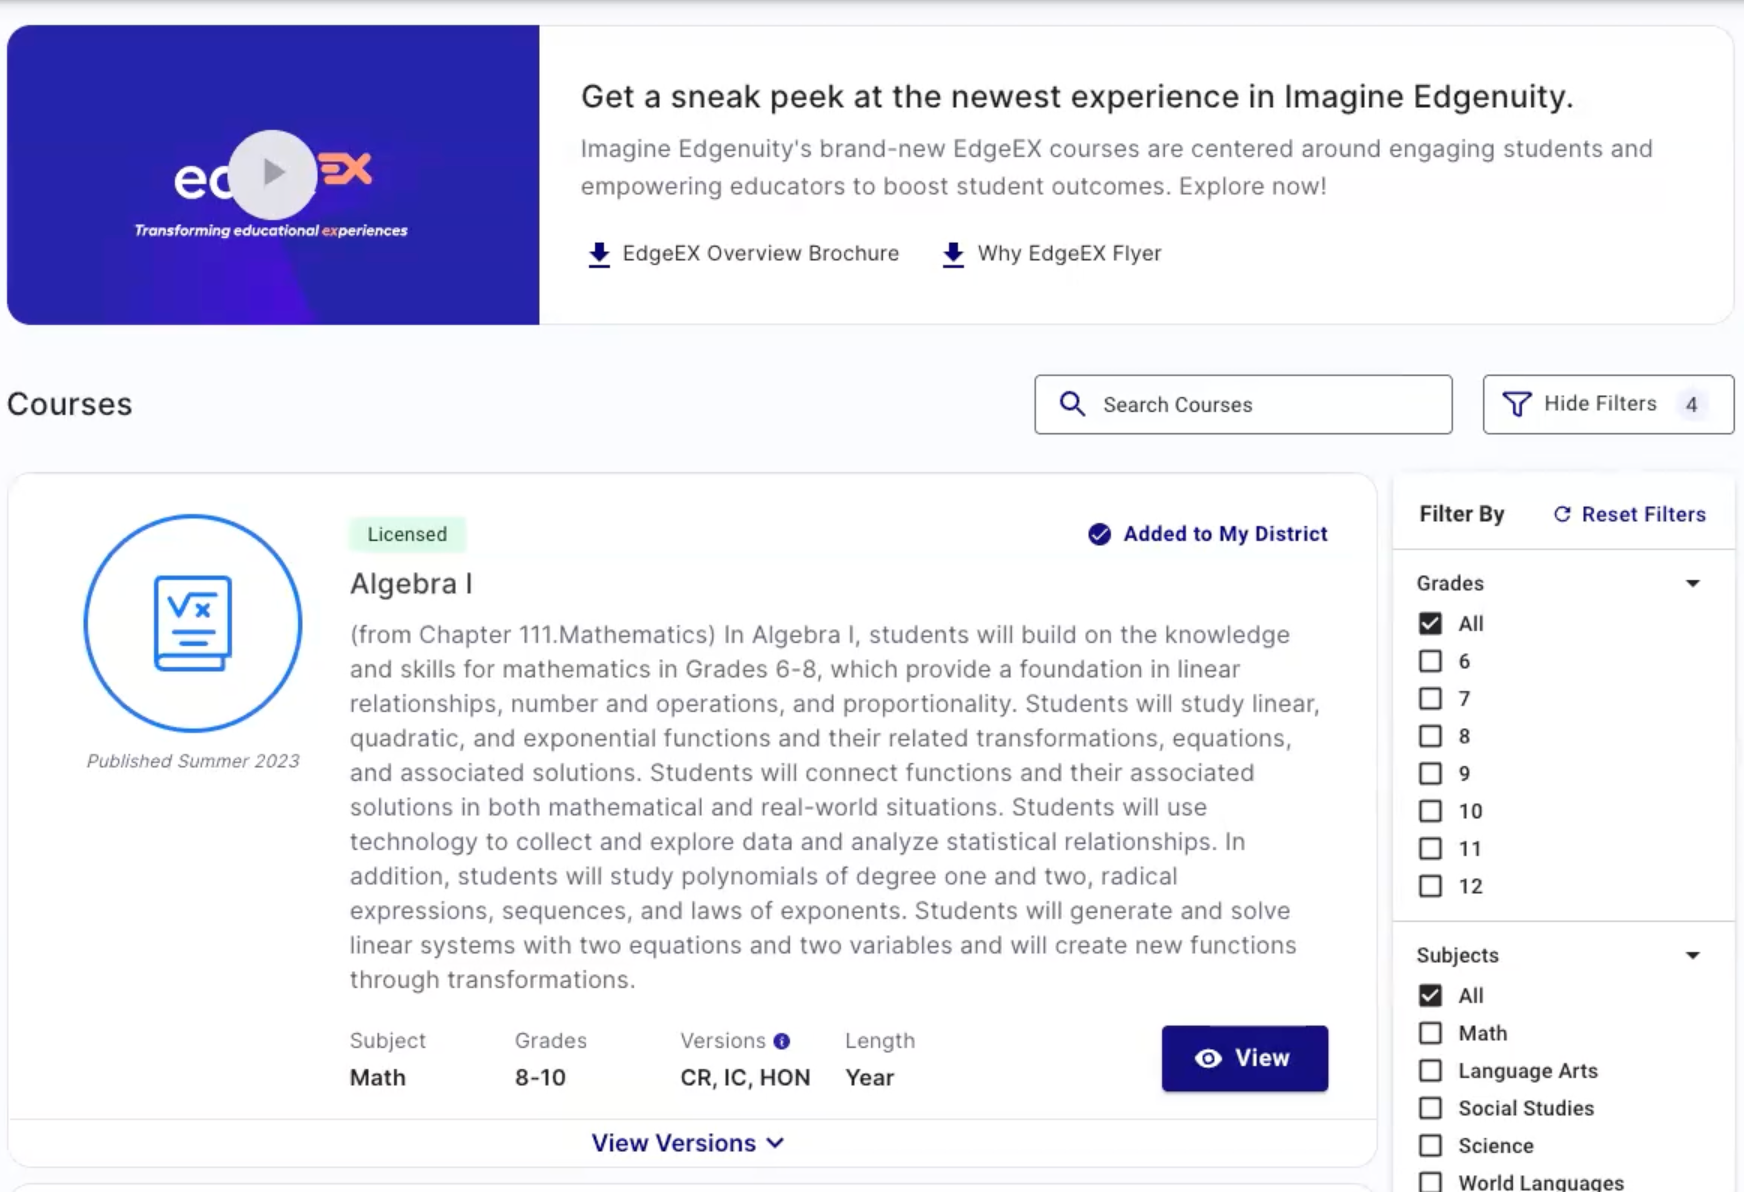
Task: Click the search magnifier icon
Action: click(x=1072, y=404)
